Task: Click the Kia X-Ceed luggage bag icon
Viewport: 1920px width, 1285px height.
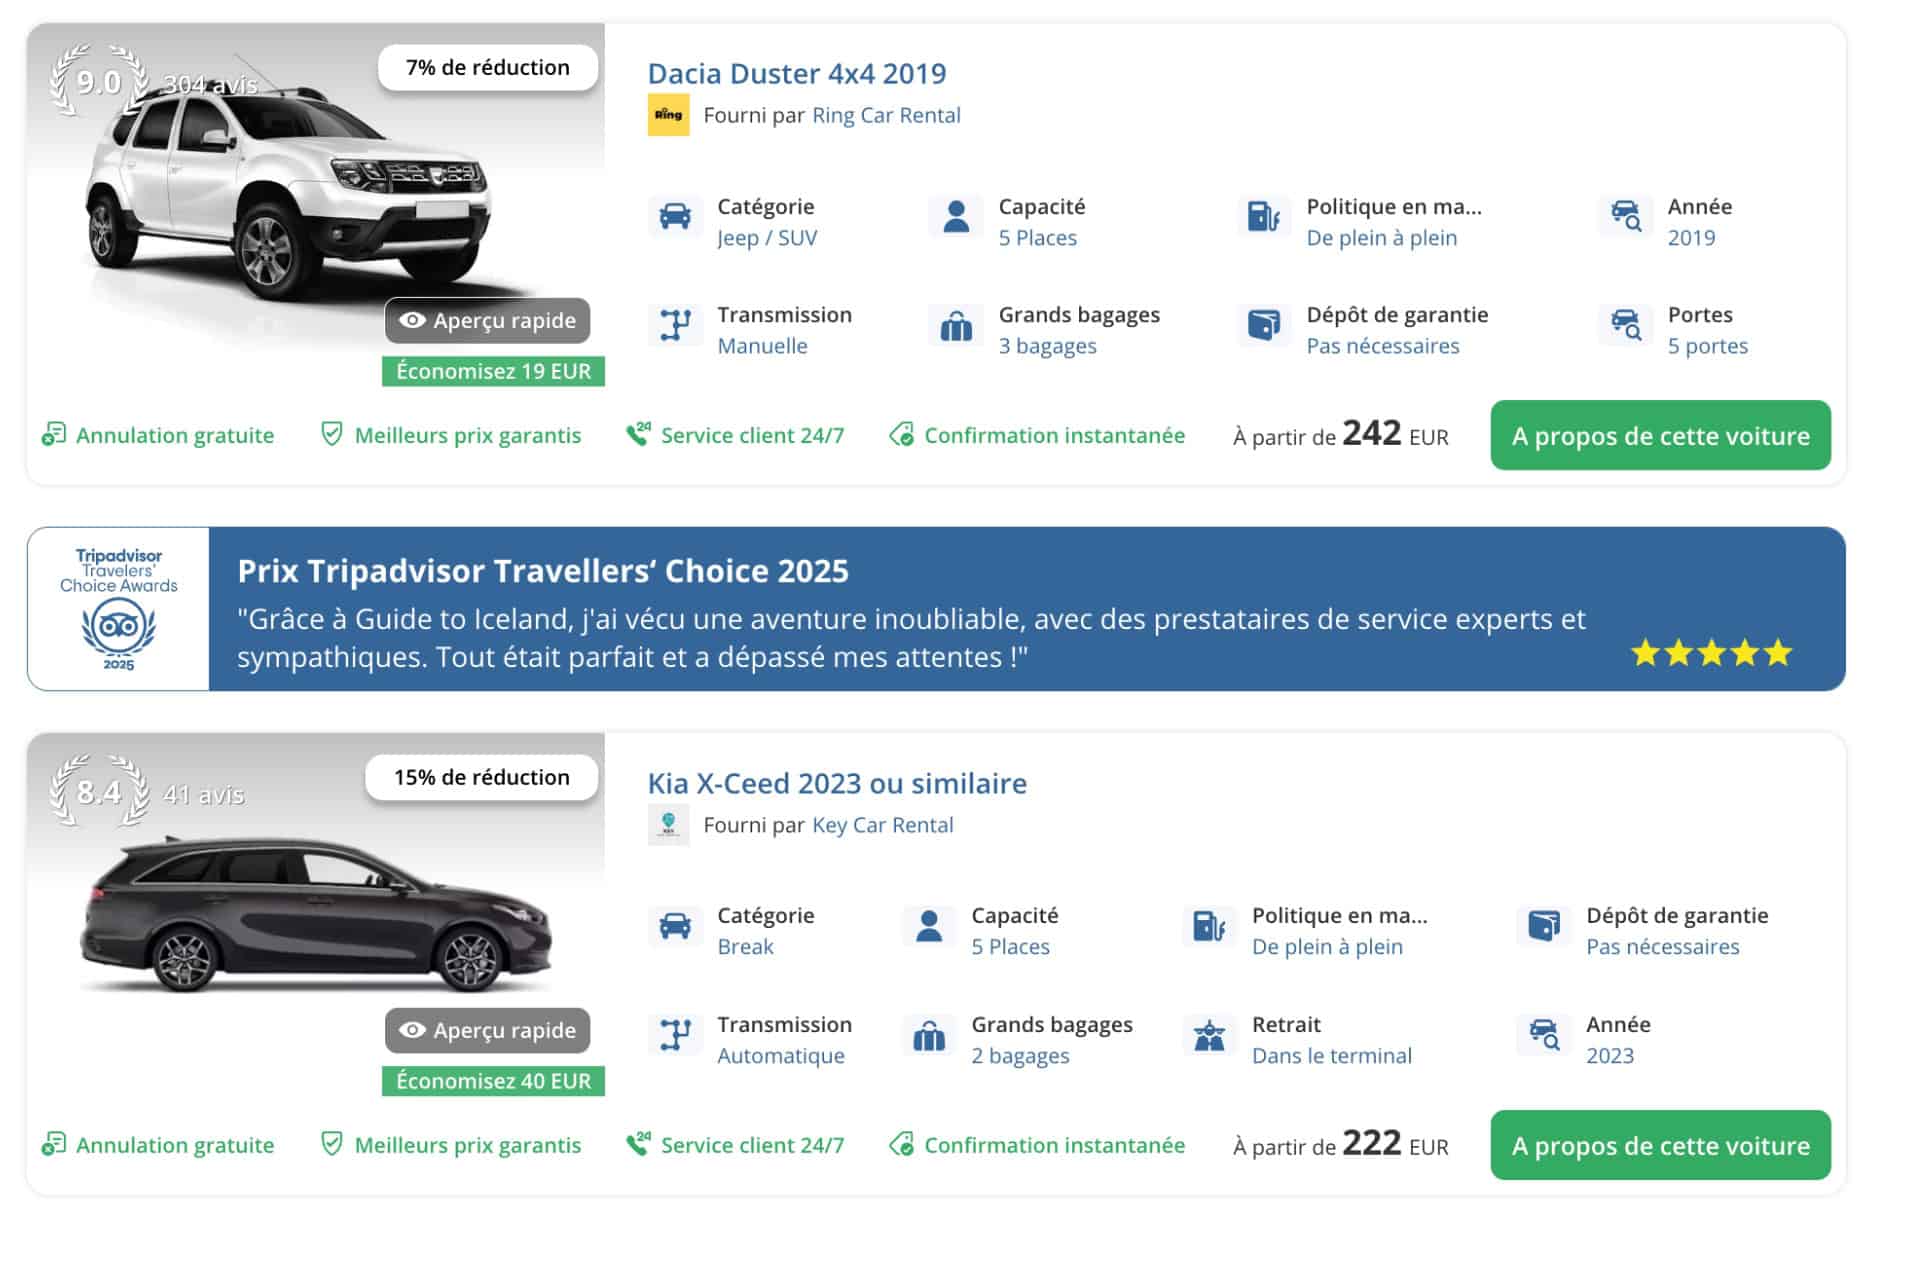Action: (x=929, y=1035)
